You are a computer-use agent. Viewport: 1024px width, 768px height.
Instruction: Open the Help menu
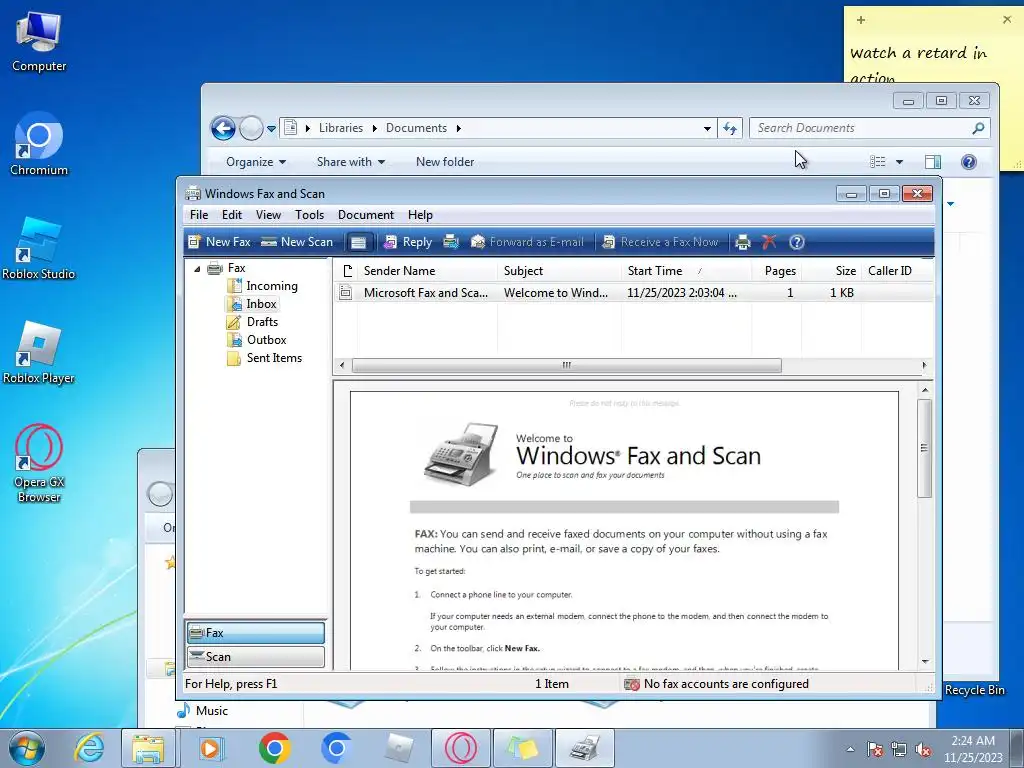[x=421, y=215]
